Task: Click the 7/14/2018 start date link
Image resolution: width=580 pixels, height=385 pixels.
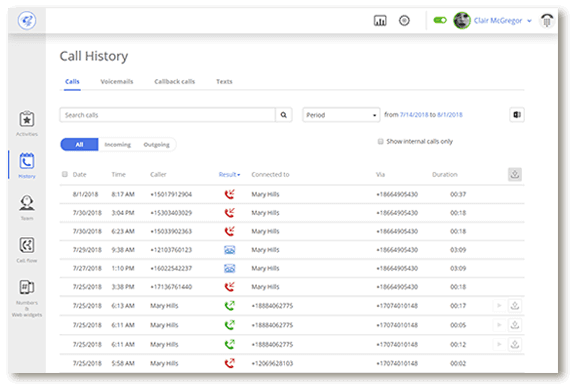Action: (x=414, y=115)
